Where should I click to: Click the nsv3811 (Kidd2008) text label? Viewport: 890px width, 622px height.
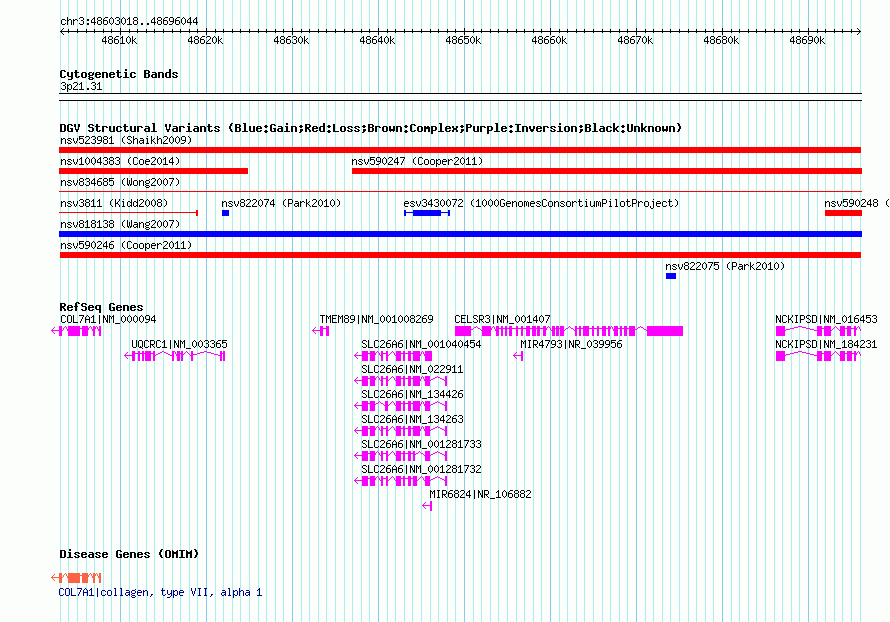coord(114,203)
